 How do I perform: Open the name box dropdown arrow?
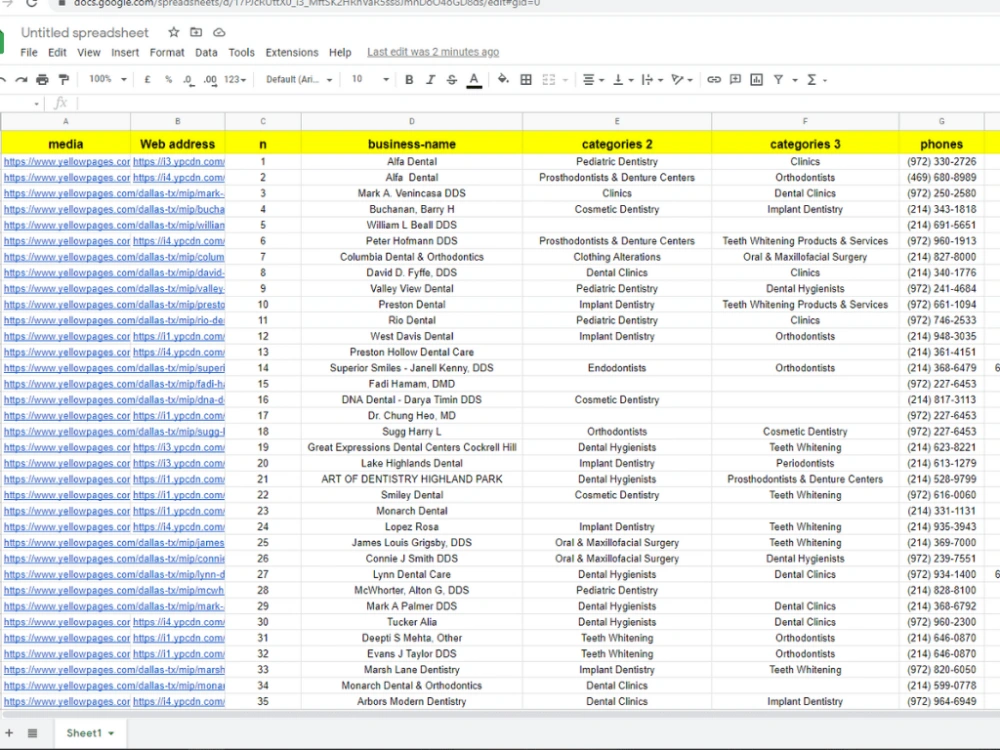click(36, 103)
